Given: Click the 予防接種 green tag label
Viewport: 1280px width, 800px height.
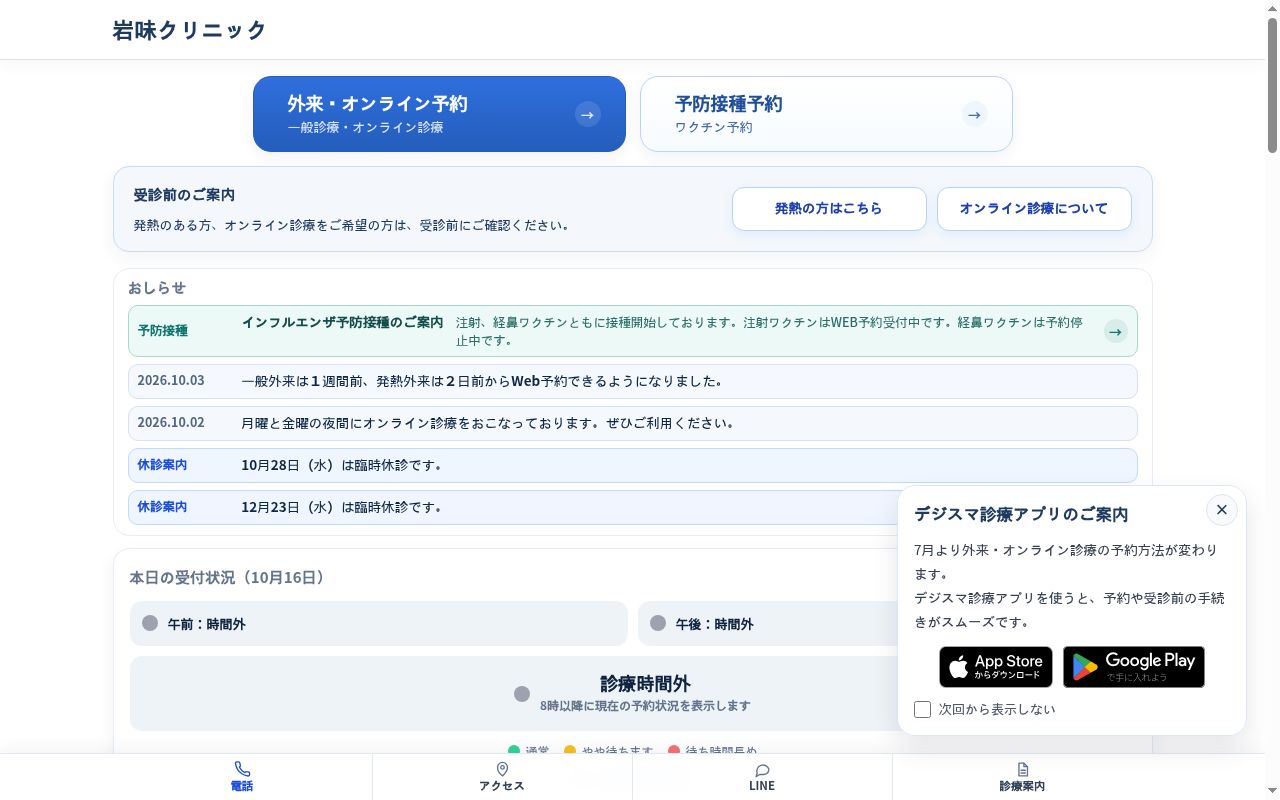Looking at the screenshot, I should click(163, 331).
